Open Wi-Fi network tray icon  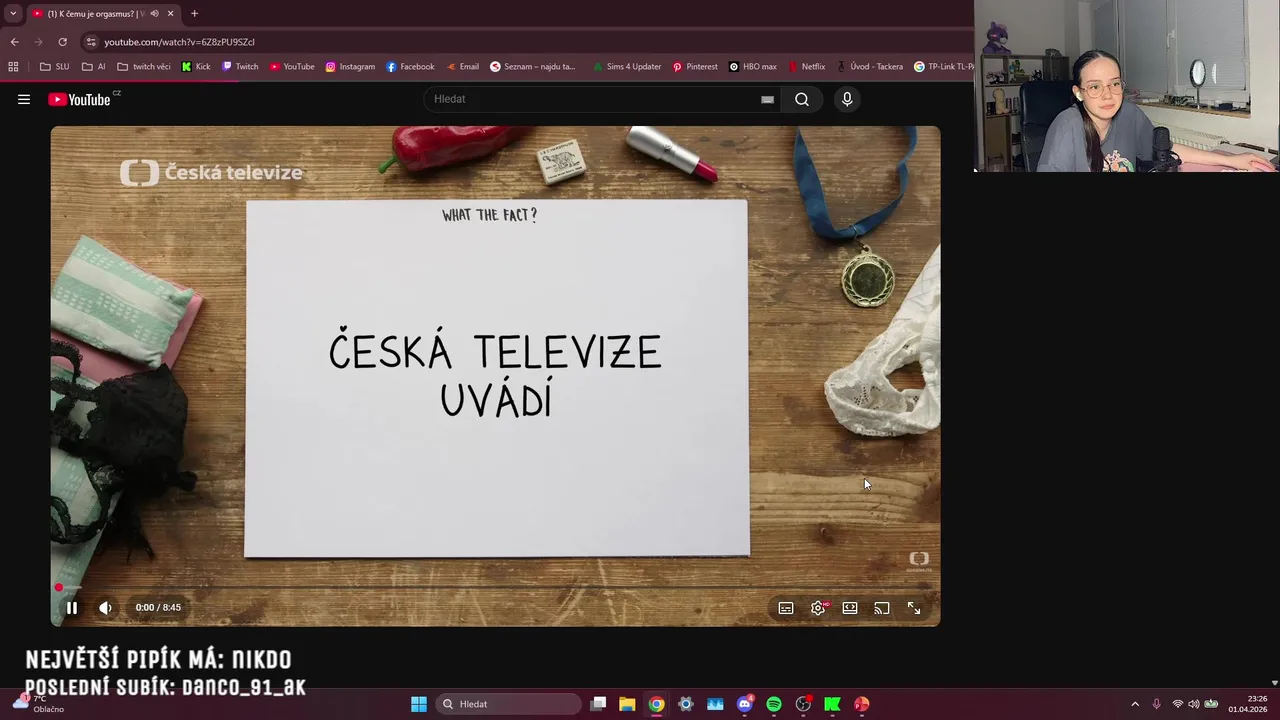[x=1178, y=704]
